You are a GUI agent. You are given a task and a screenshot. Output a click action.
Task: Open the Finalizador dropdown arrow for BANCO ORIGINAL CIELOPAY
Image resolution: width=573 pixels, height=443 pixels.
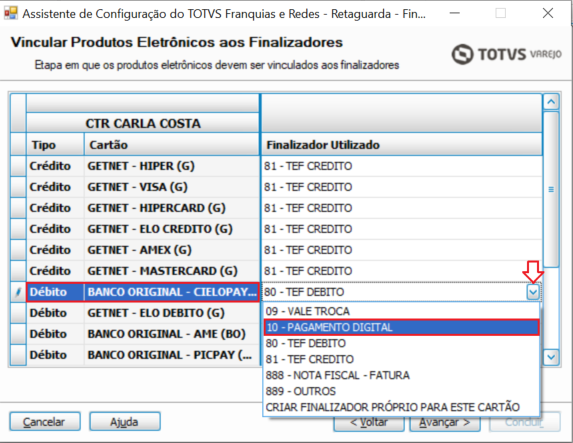coord(533,292)
